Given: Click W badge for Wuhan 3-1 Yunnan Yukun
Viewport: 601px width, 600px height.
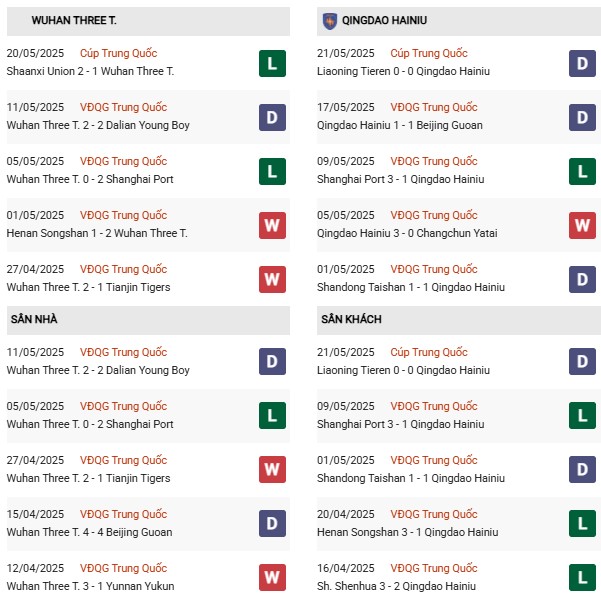Looking at the screenshot, I should pyautogui.click(x=272, y=577).
